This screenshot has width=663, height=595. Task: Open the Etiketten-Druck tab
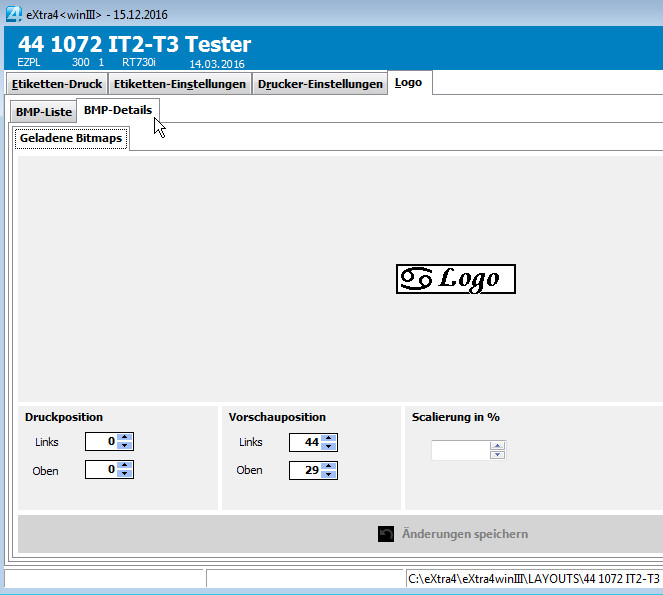coord(56,84)
